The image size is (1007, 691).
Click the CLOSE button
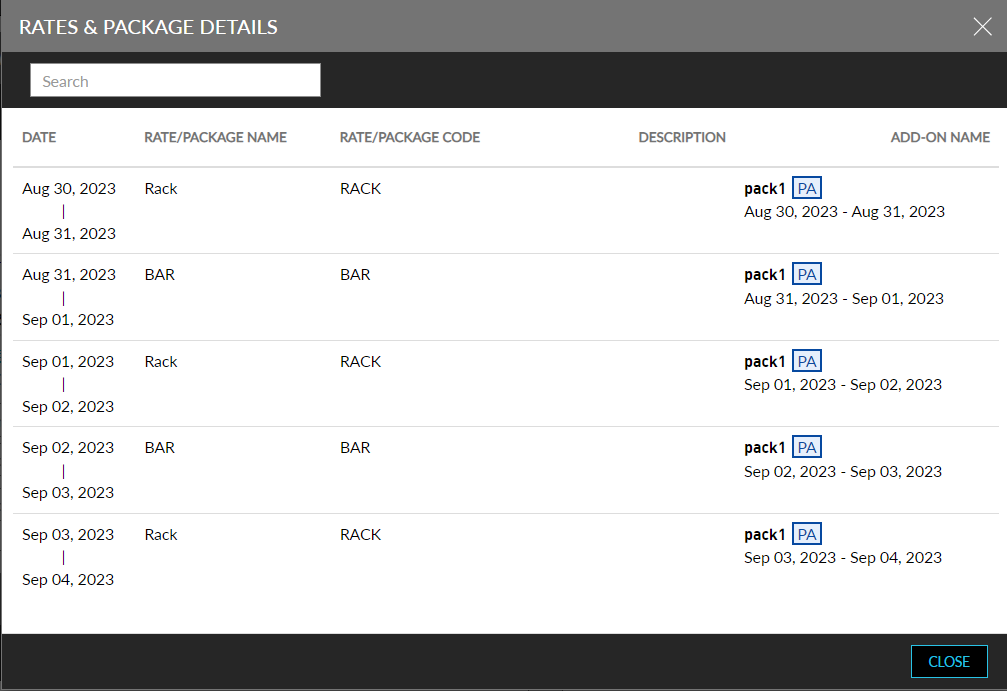coord(948,661)
